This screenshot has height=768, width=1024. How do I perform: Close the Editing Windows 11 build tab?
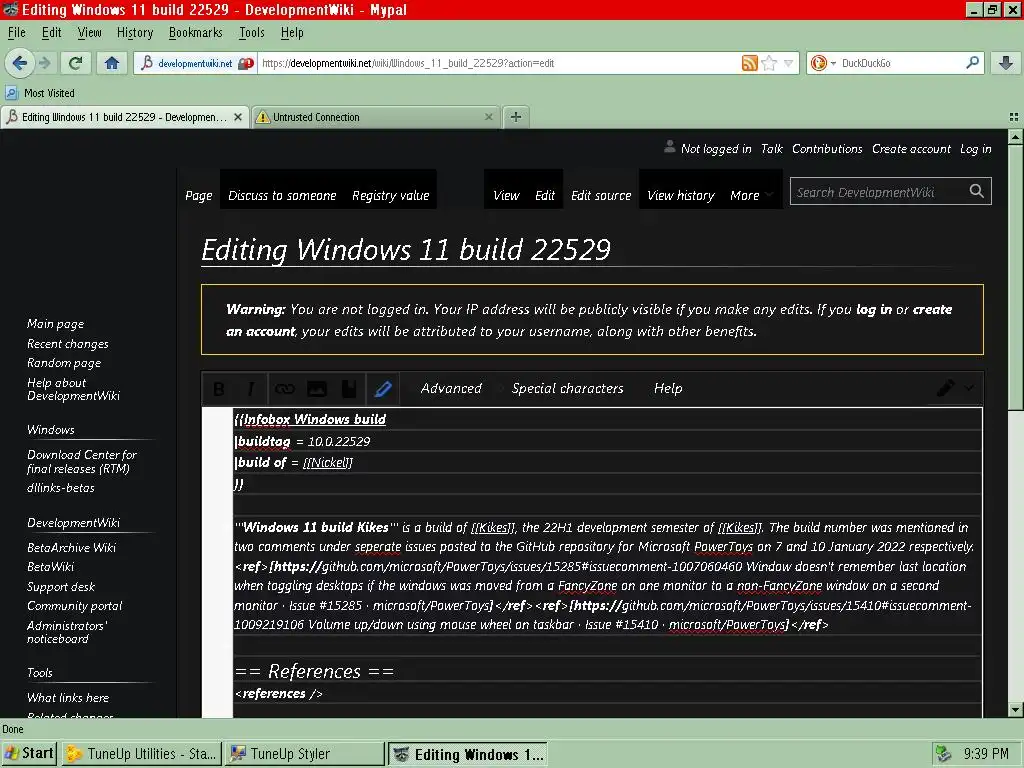point(238,117)
